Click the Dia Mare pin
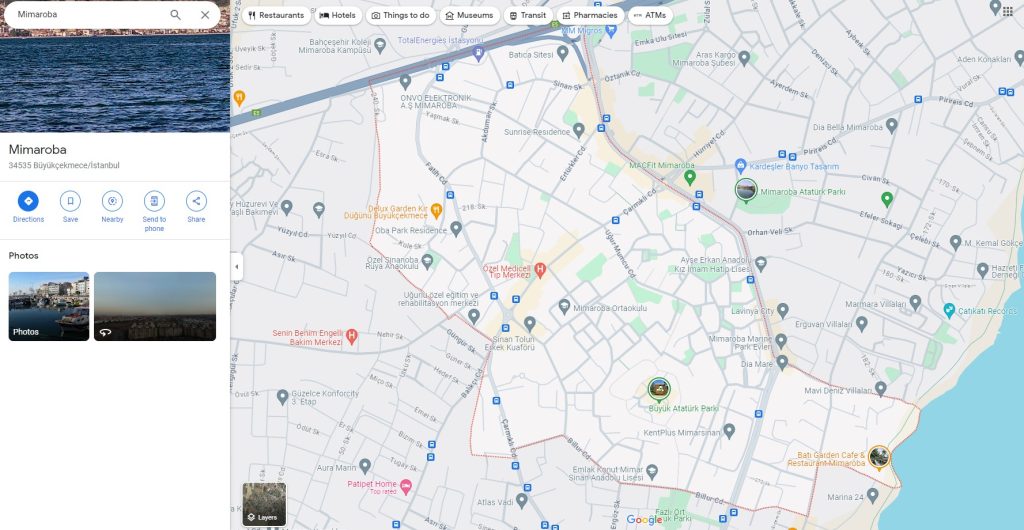Screen dimensions: 1024x530 click(782, 362)
